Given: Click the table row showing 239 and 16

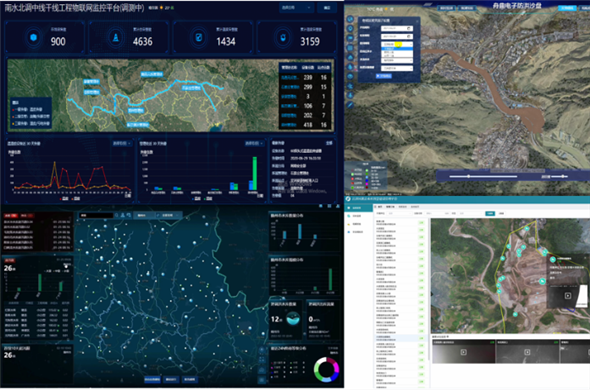Looking at the screenshot, I should pos(306,77).
